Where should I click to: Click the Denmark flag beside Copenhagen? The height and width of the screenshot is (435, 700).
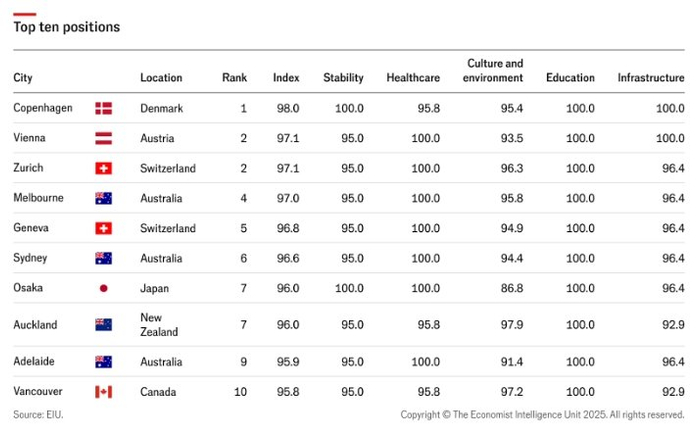coord(103,108)
